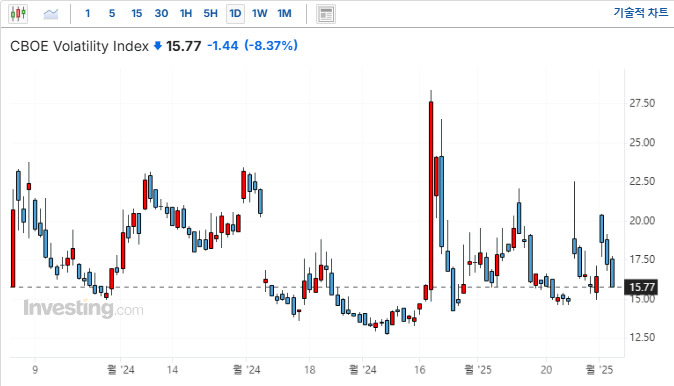Click the date label 18 on time axis

[x=309, y=370]
